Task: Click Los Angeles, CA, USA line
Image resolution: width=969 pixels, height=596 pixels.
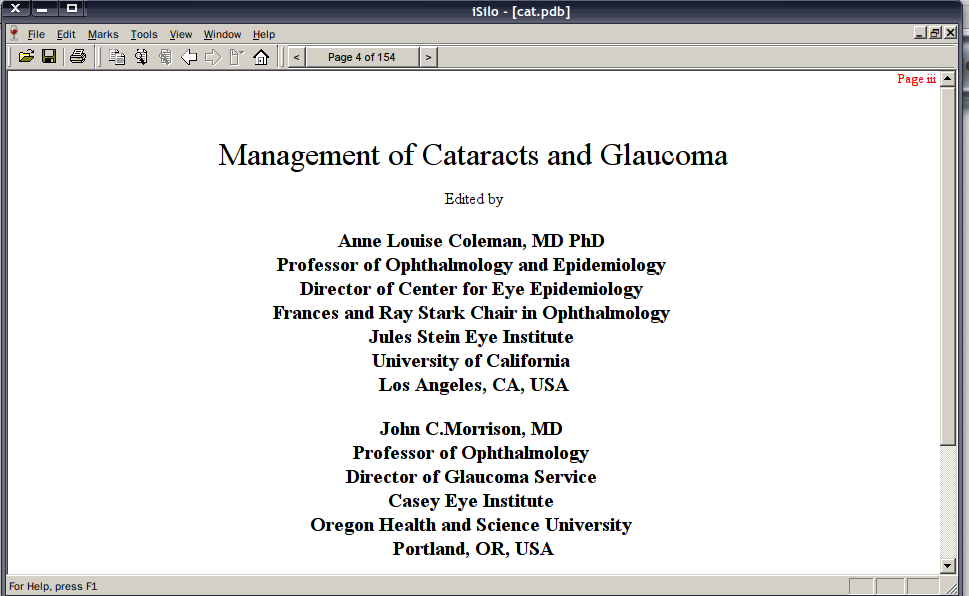Action: point(473,385)
